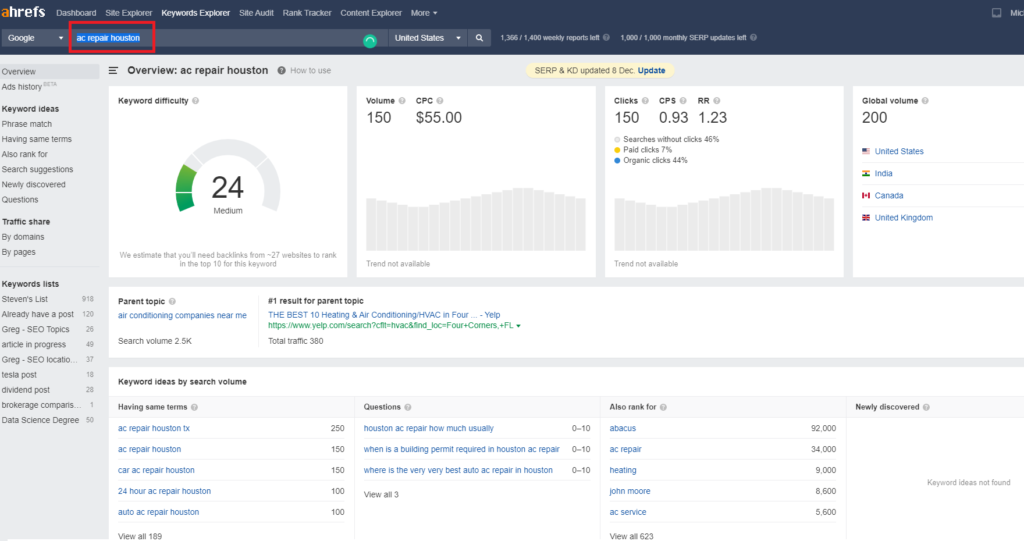Click the help icon next to Return Rate RR
1024x541 pixels.
(716, 101)
